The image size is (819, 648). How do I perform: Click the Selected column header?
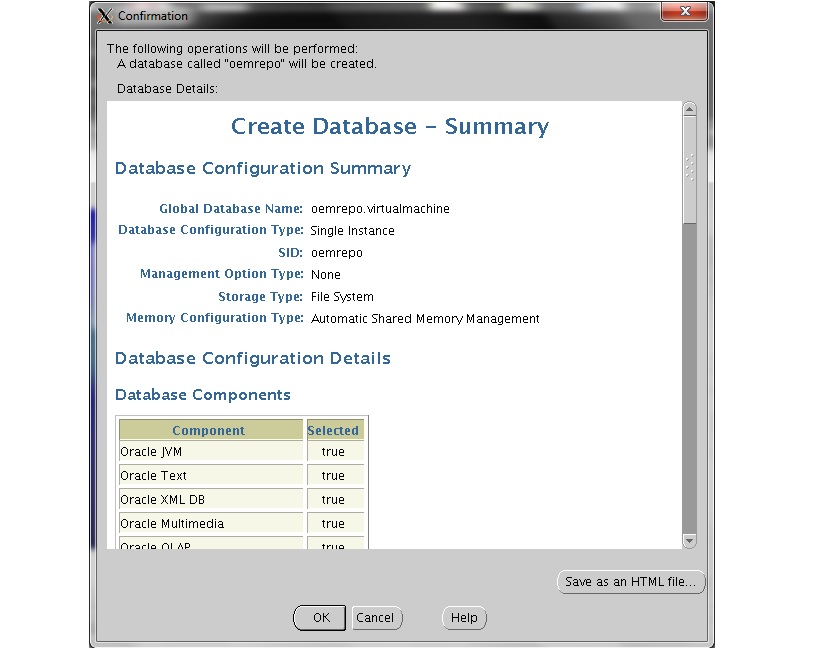point(334,429)
